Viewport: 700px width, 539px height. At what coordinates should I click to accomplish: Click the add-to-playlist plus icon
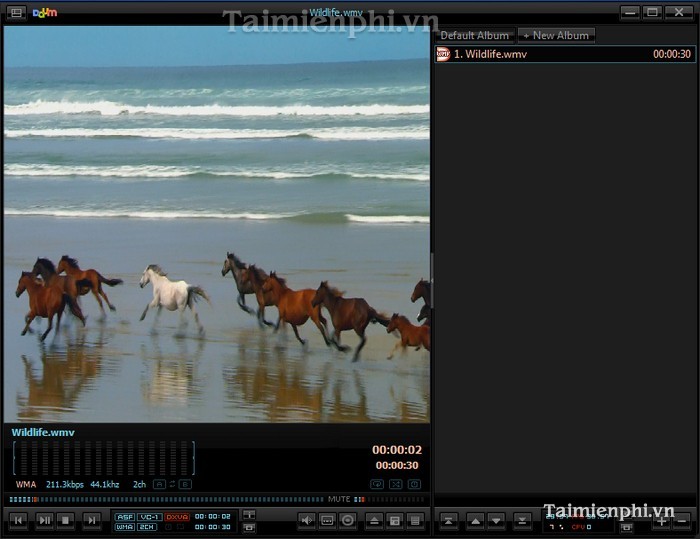(661, 520)
